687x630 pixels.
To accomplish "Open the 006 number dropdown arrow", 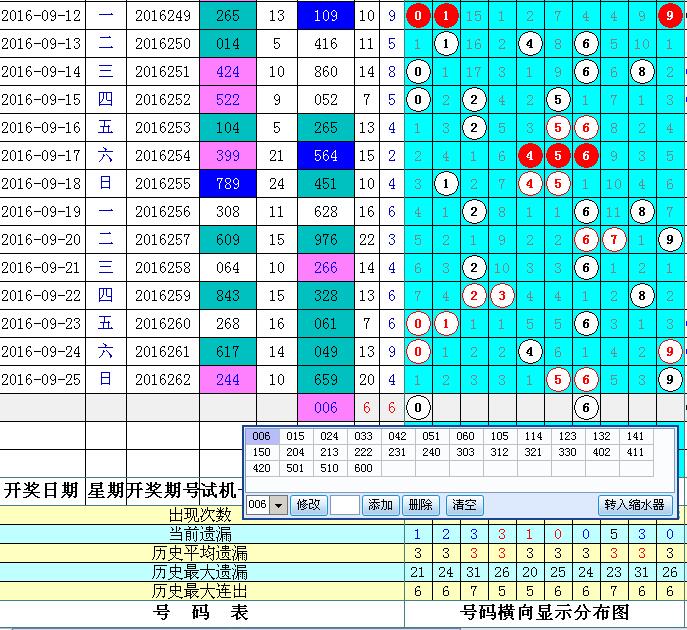I will (279, 505).
